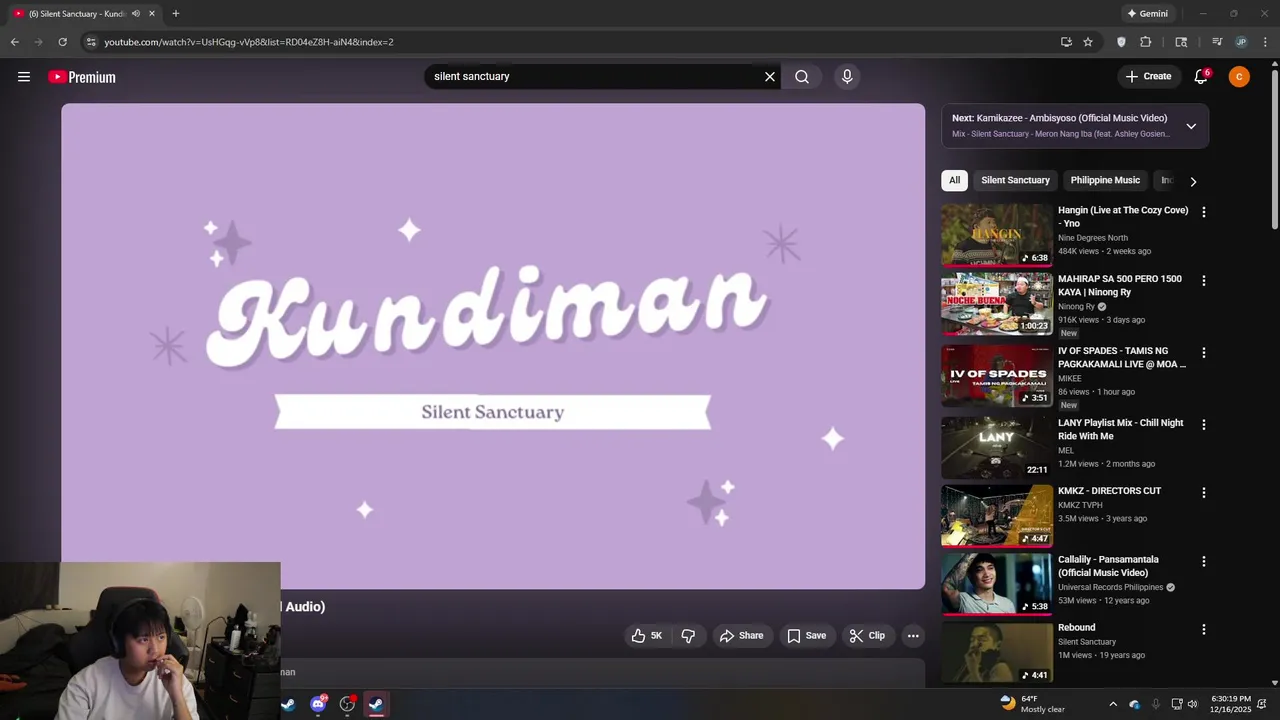Show hidden system tray icons
Viewport: 1280px width, 720px height.
1113,704
